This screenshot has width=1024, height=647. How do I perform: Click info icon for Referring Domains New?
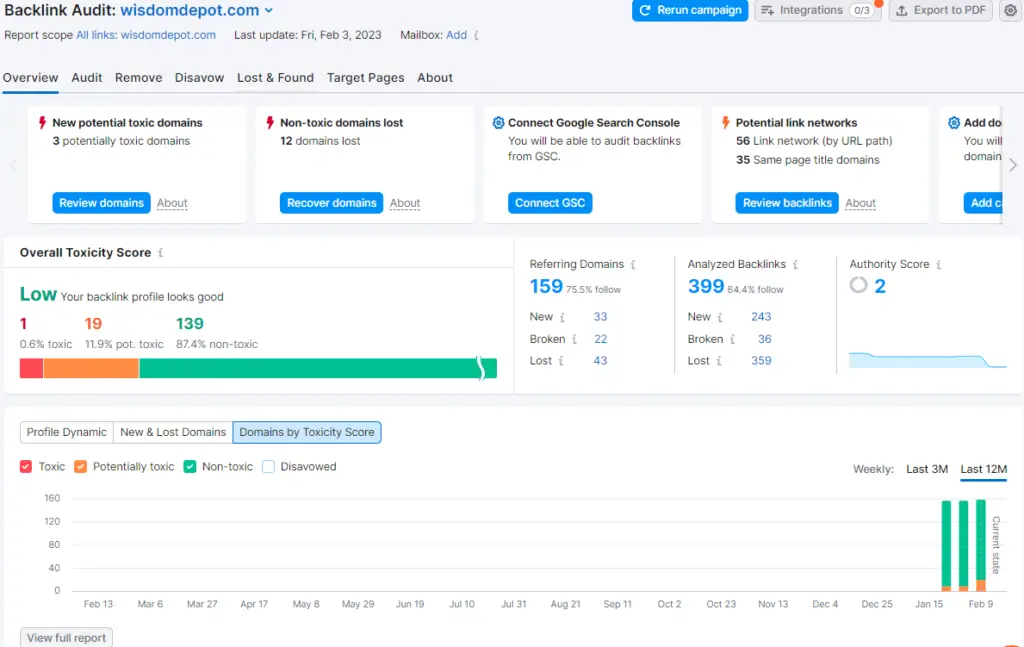point(562,317)
